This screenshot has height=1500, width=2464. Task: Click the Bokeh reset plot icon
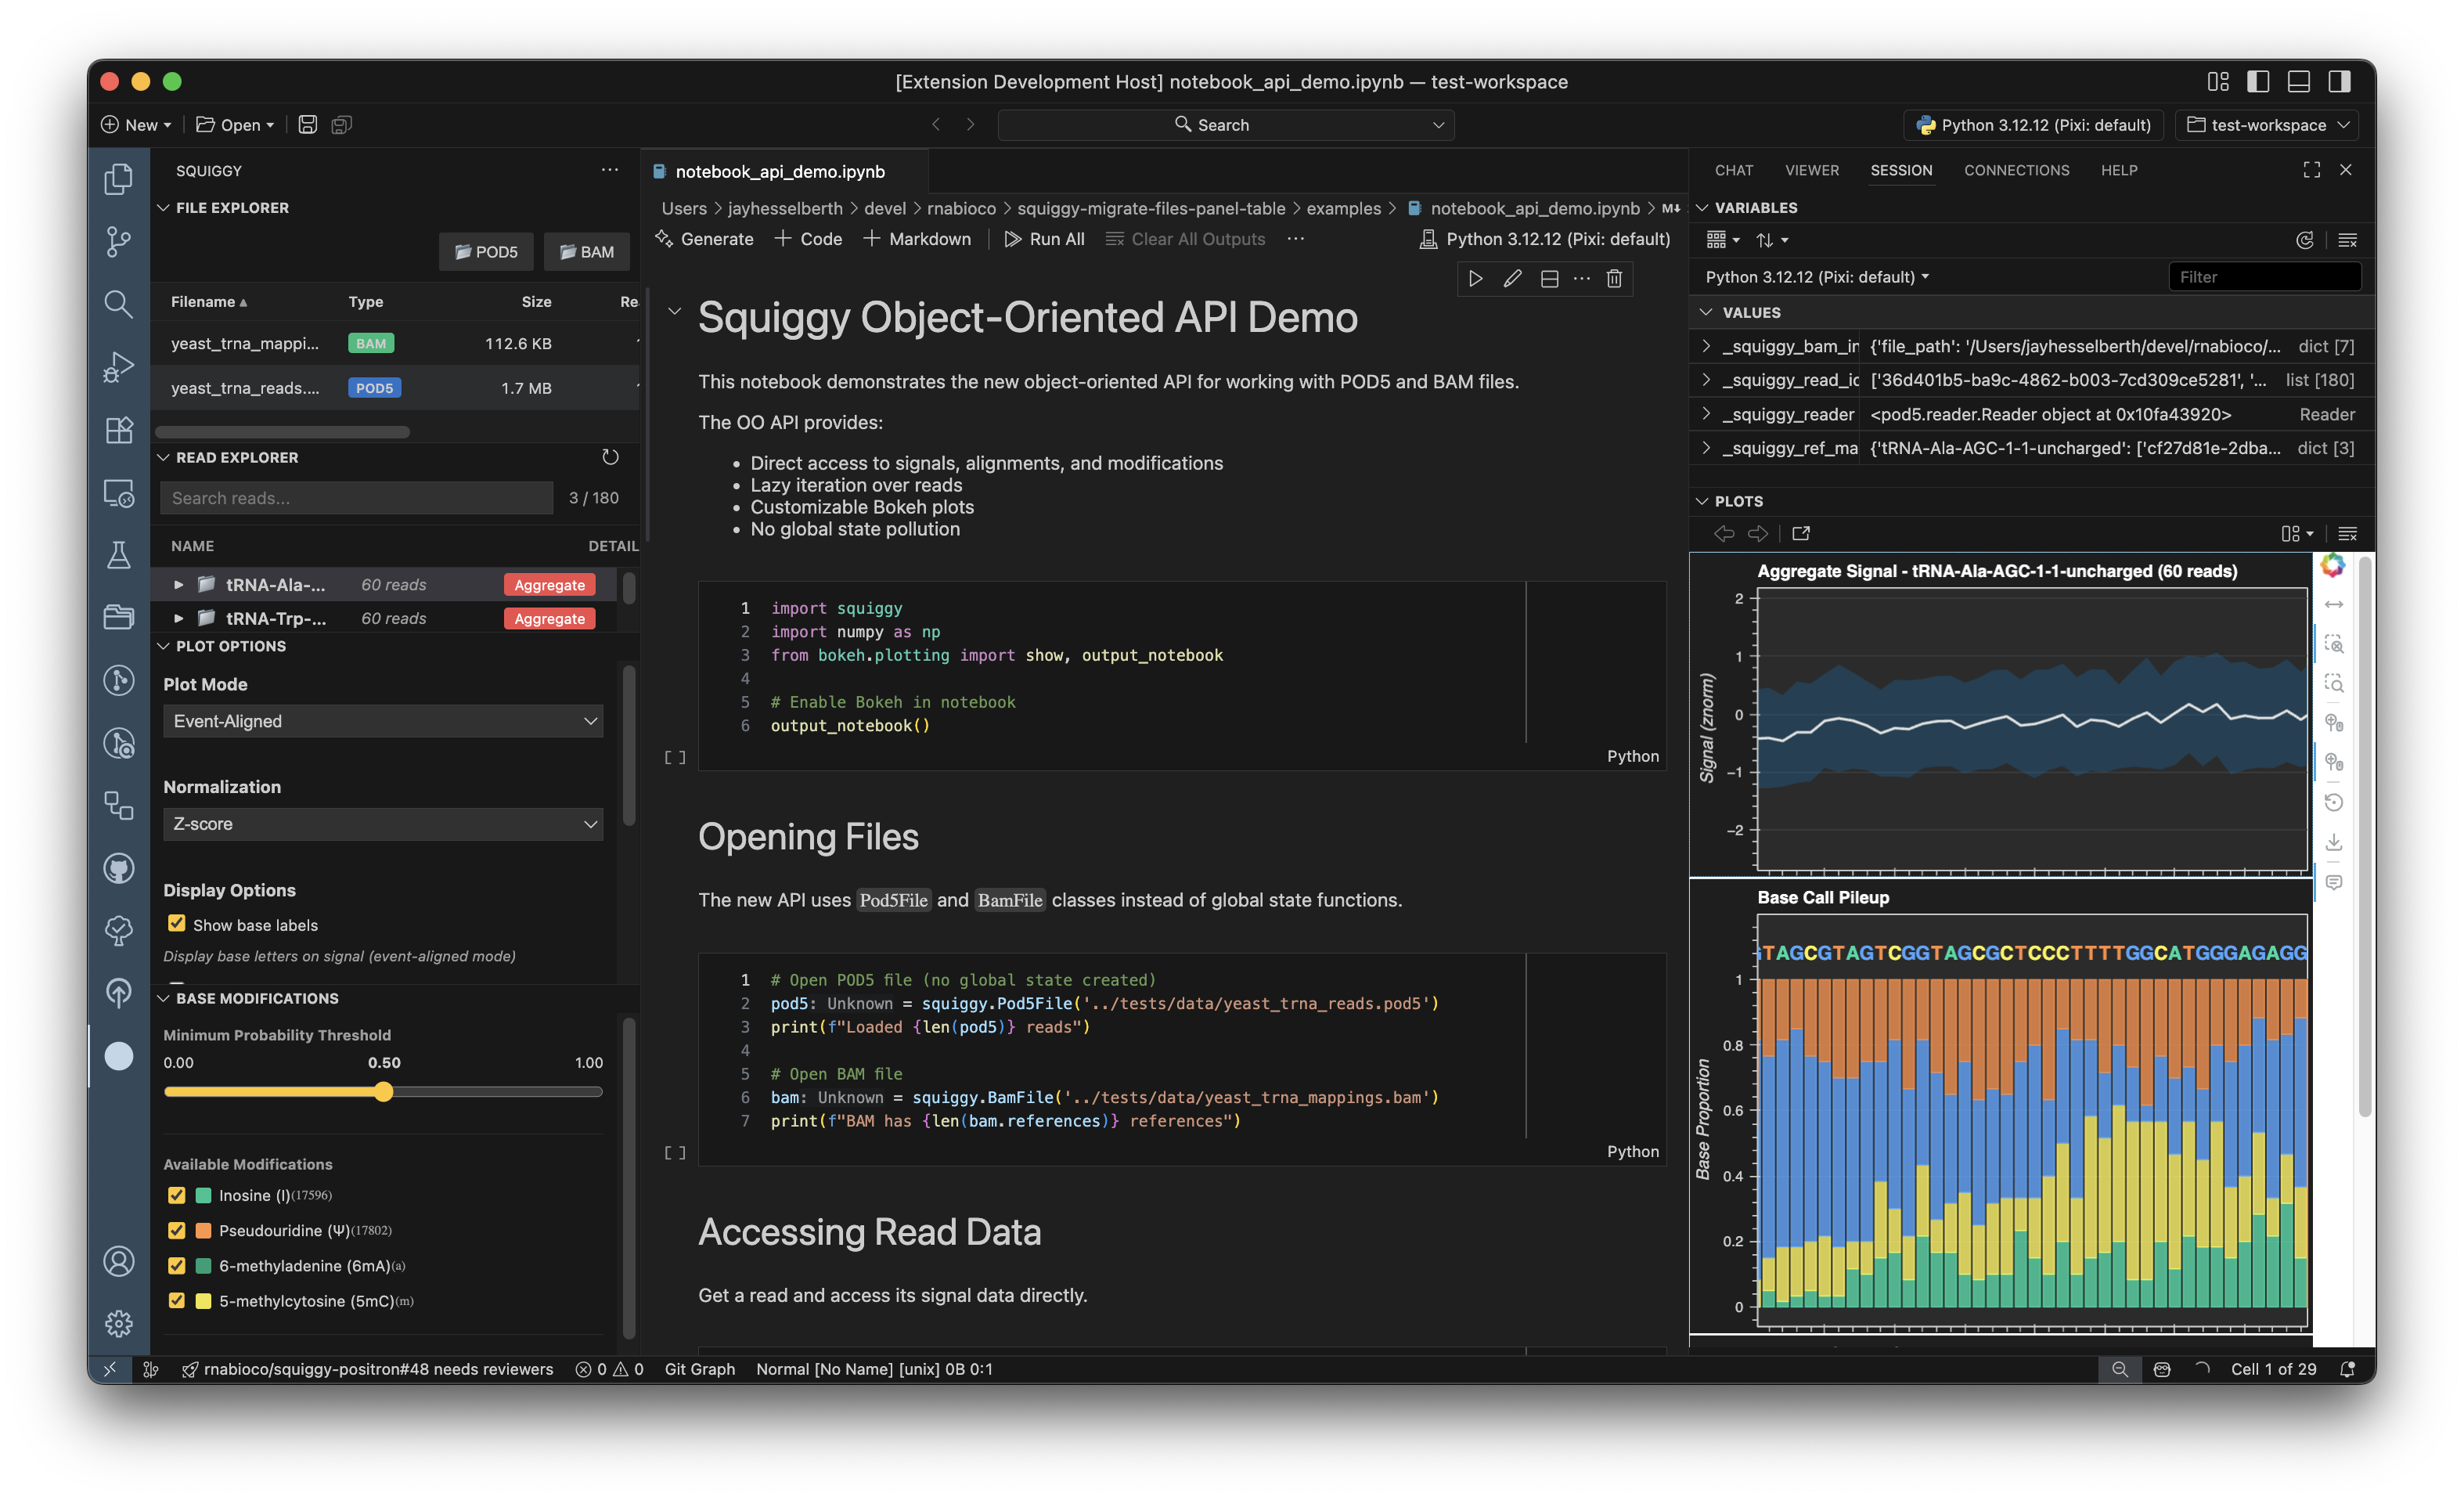coord(2333,802)
